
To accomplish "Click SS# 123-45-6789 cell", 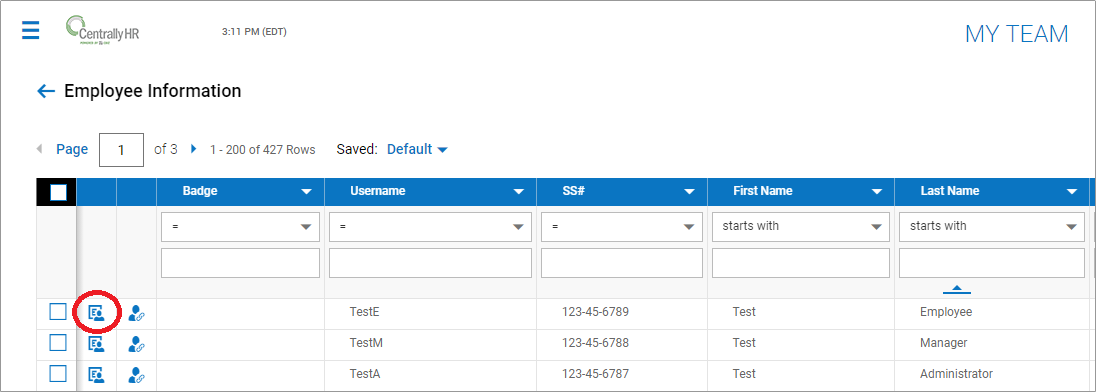I will click(x=596, y=312).
